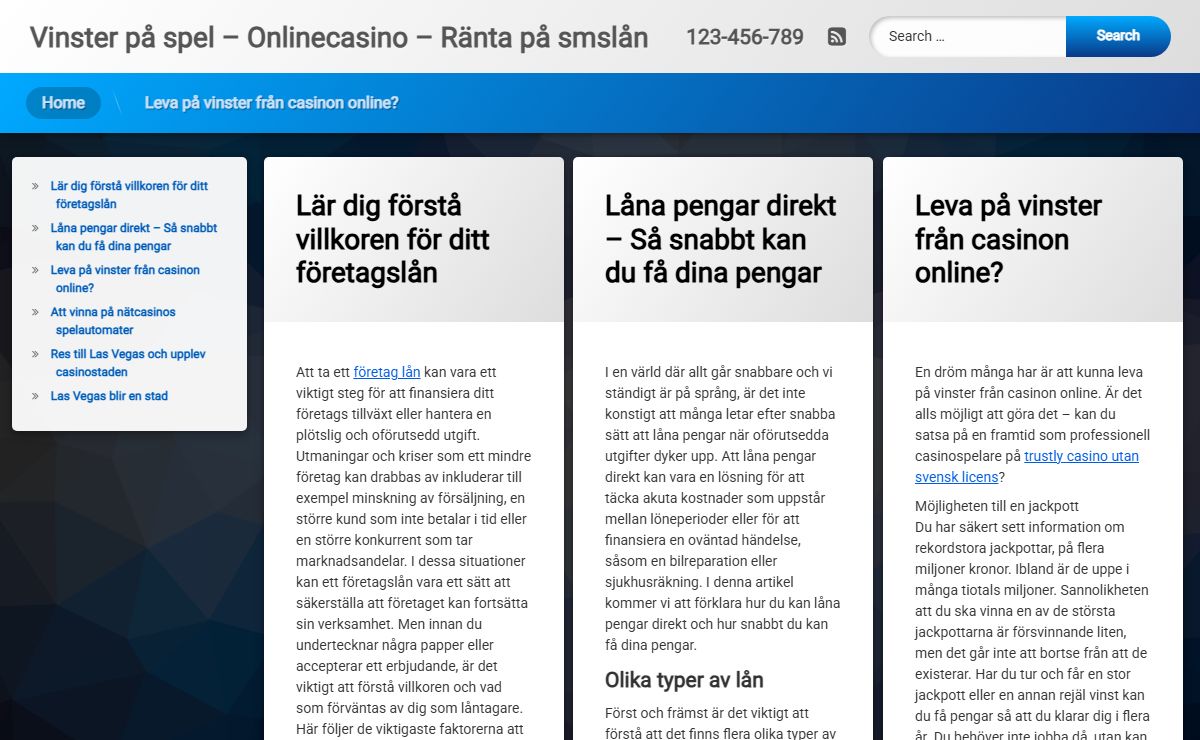Click subheading 'Olika typer av lån'
1200x740 pixels.
684,680
